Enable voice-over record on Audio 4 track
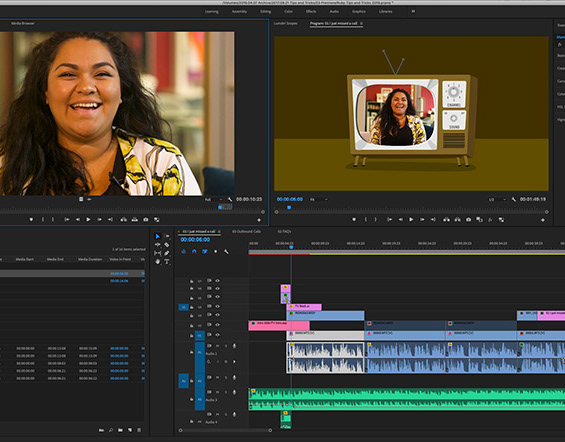The image size is (565, 442). pyautogui.click(x=234, y=414)
